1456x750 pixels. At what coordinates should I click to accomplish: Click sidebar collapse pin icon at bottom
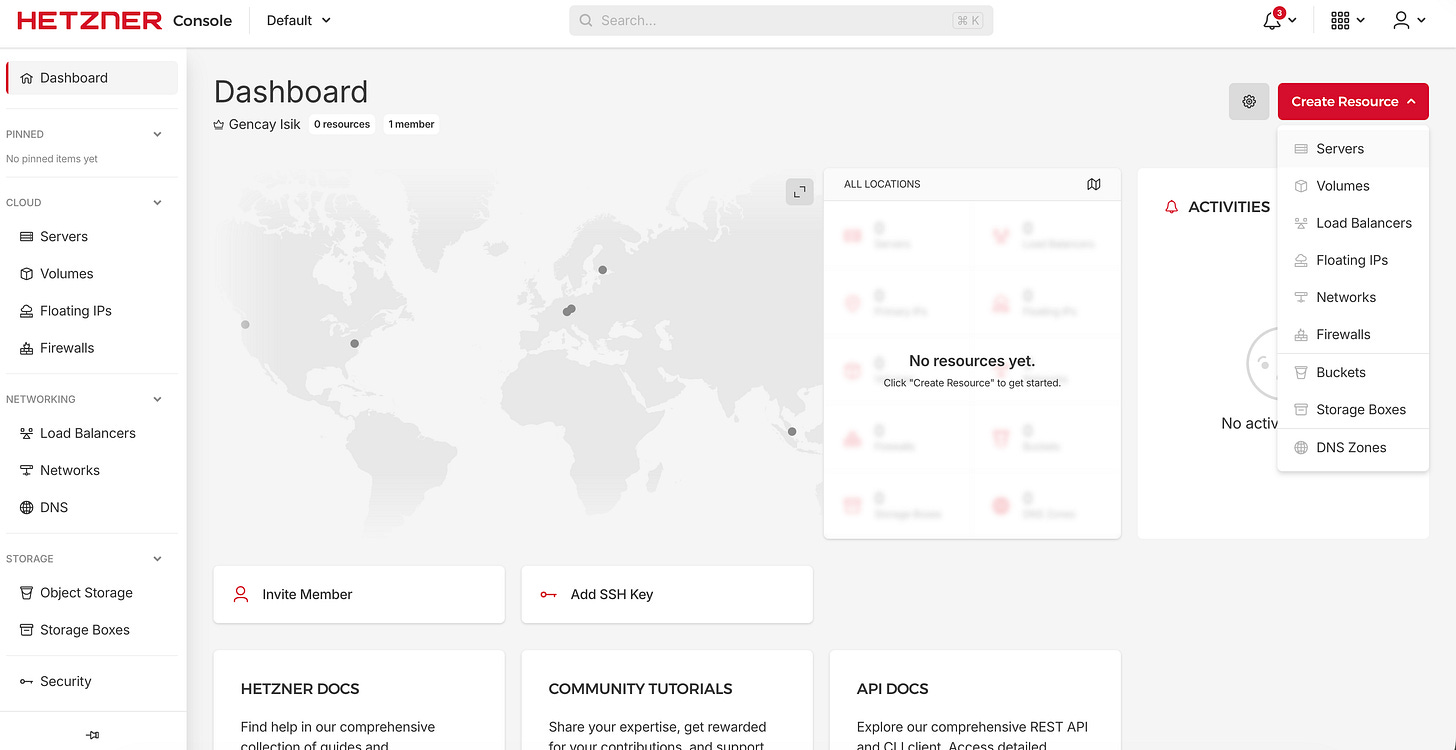pyautogui.click(x=93, y=735)
